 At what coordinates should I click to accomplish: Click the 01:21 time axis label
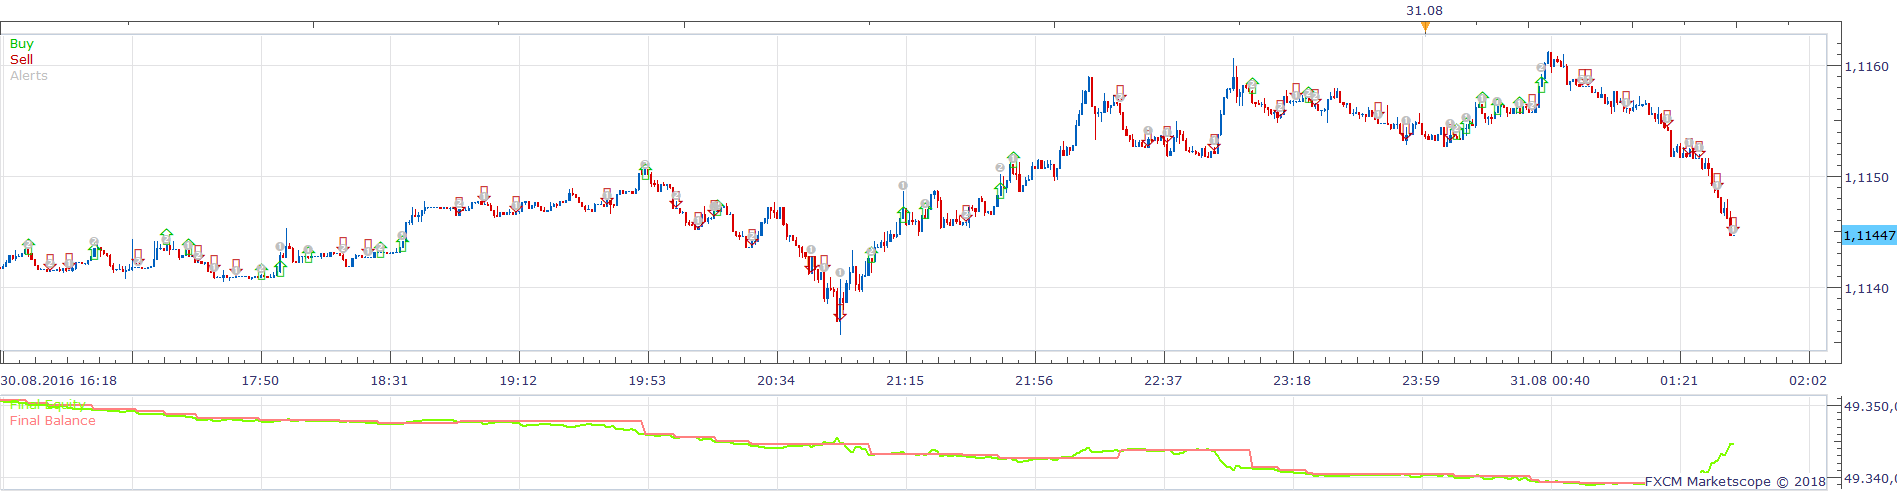(1679, 381)
